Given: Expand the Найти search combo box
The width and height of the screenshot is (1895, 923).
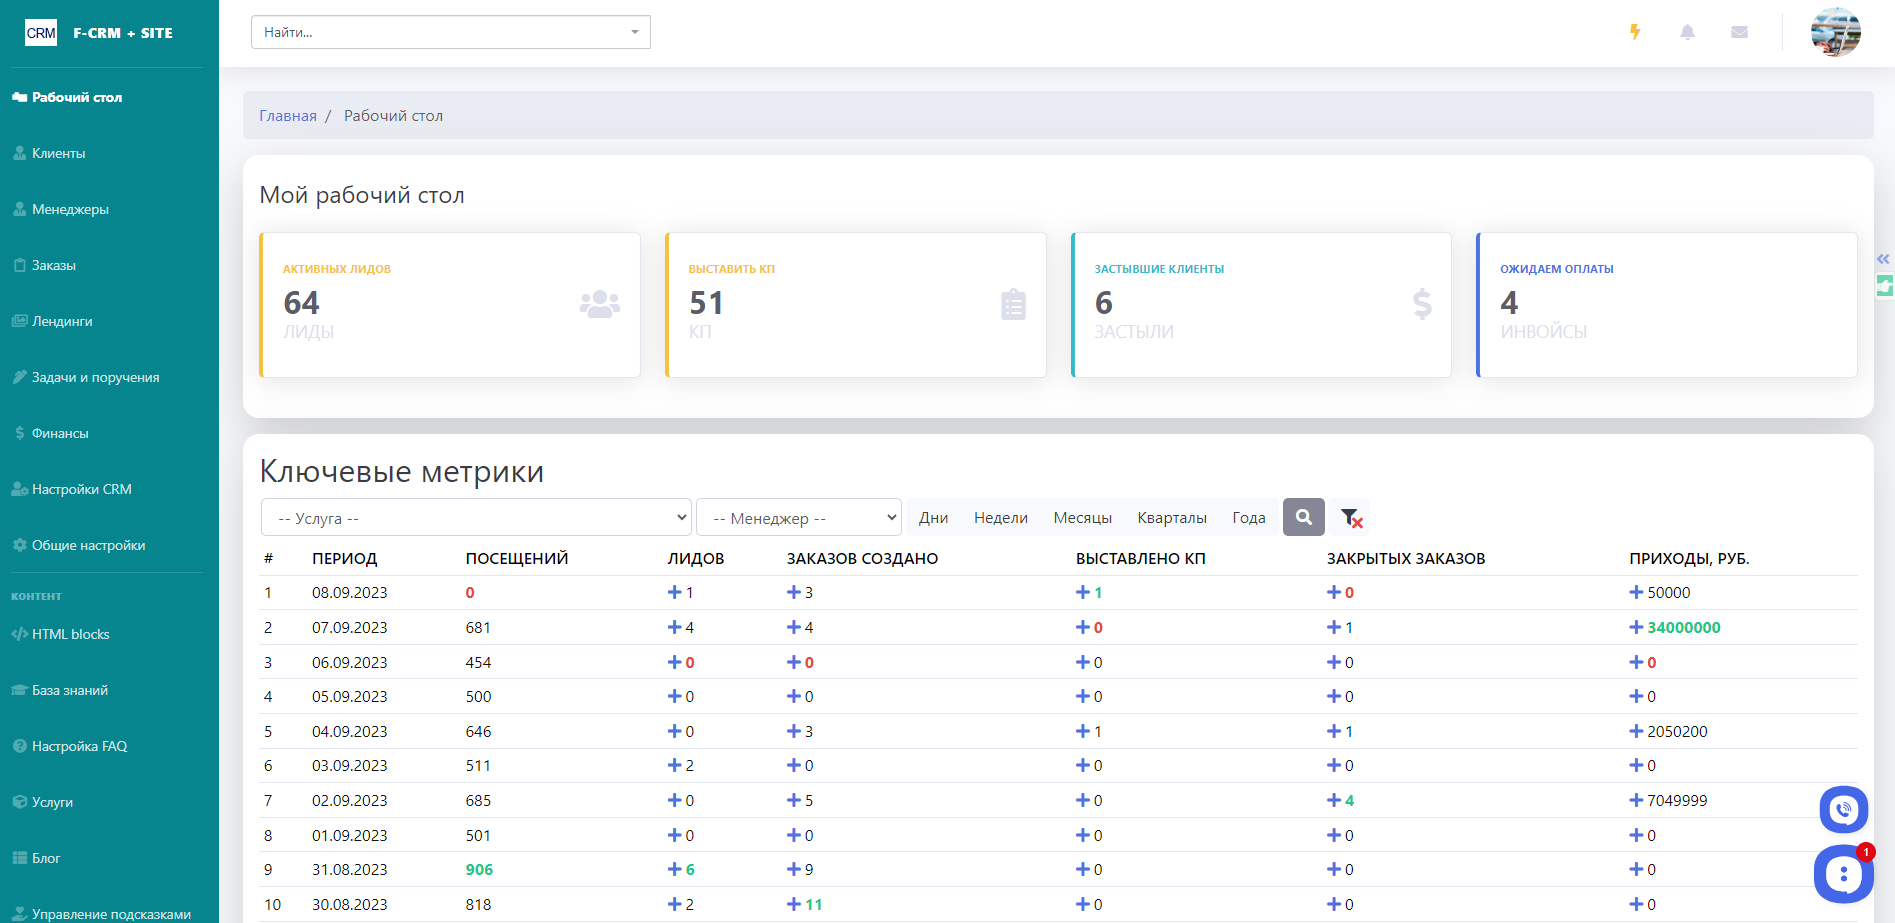Looking at the screenshot, I should tap(634, 32).
